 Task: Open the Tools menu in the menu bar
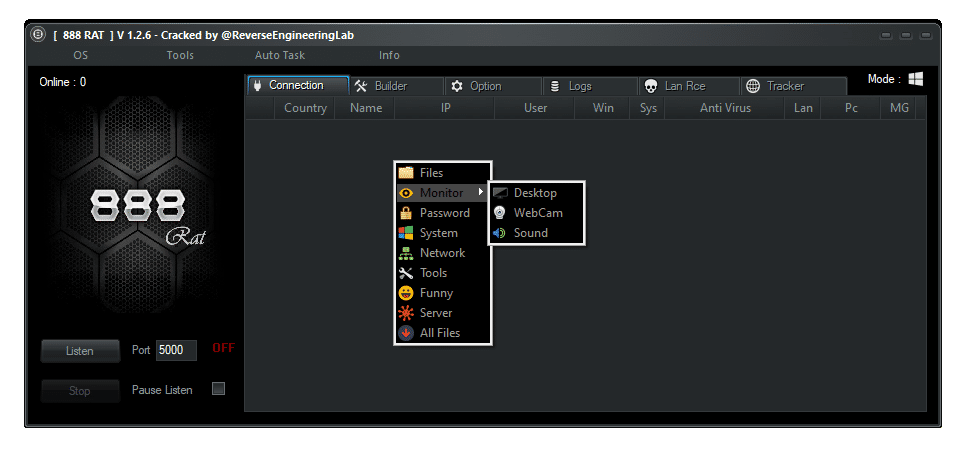click(180, 55)
